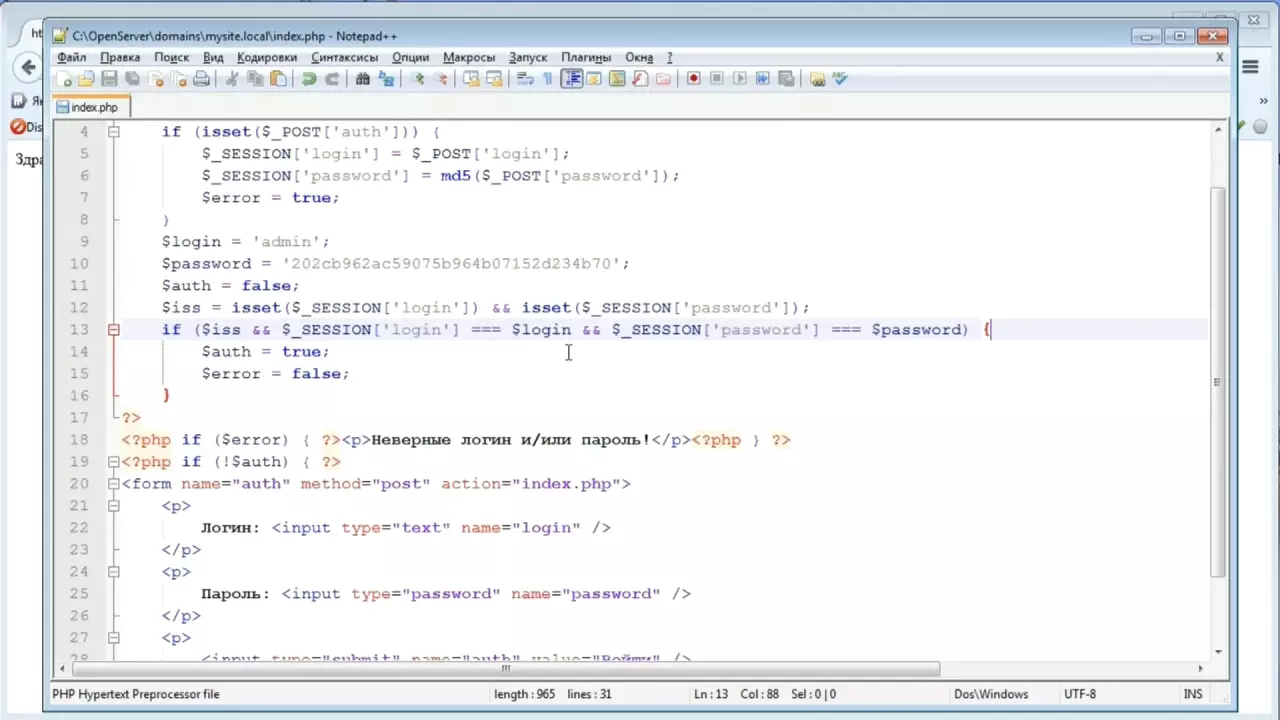
Task: Click the vertical scrollbar thumb in the editor
Action: coord(1217,382)
